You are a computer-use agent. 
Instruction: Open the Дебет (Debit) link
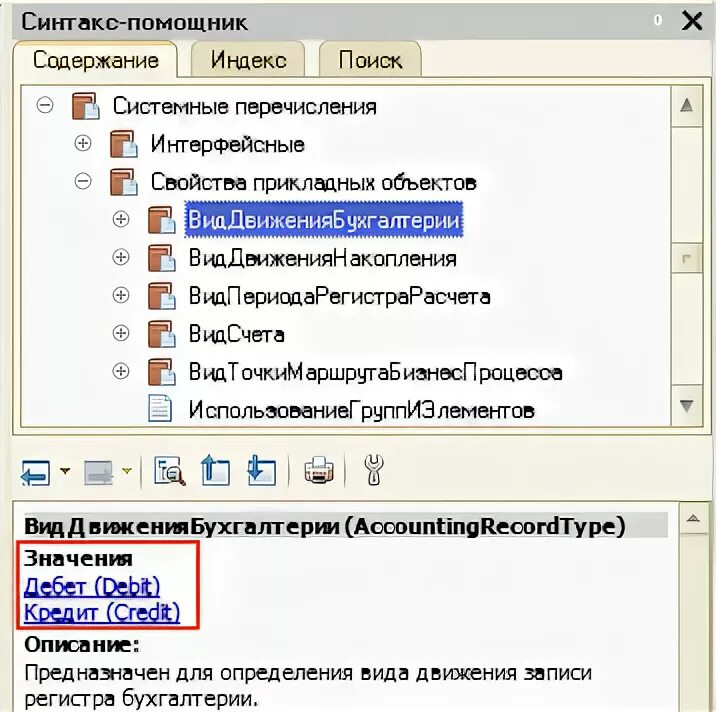click(92, 586)
